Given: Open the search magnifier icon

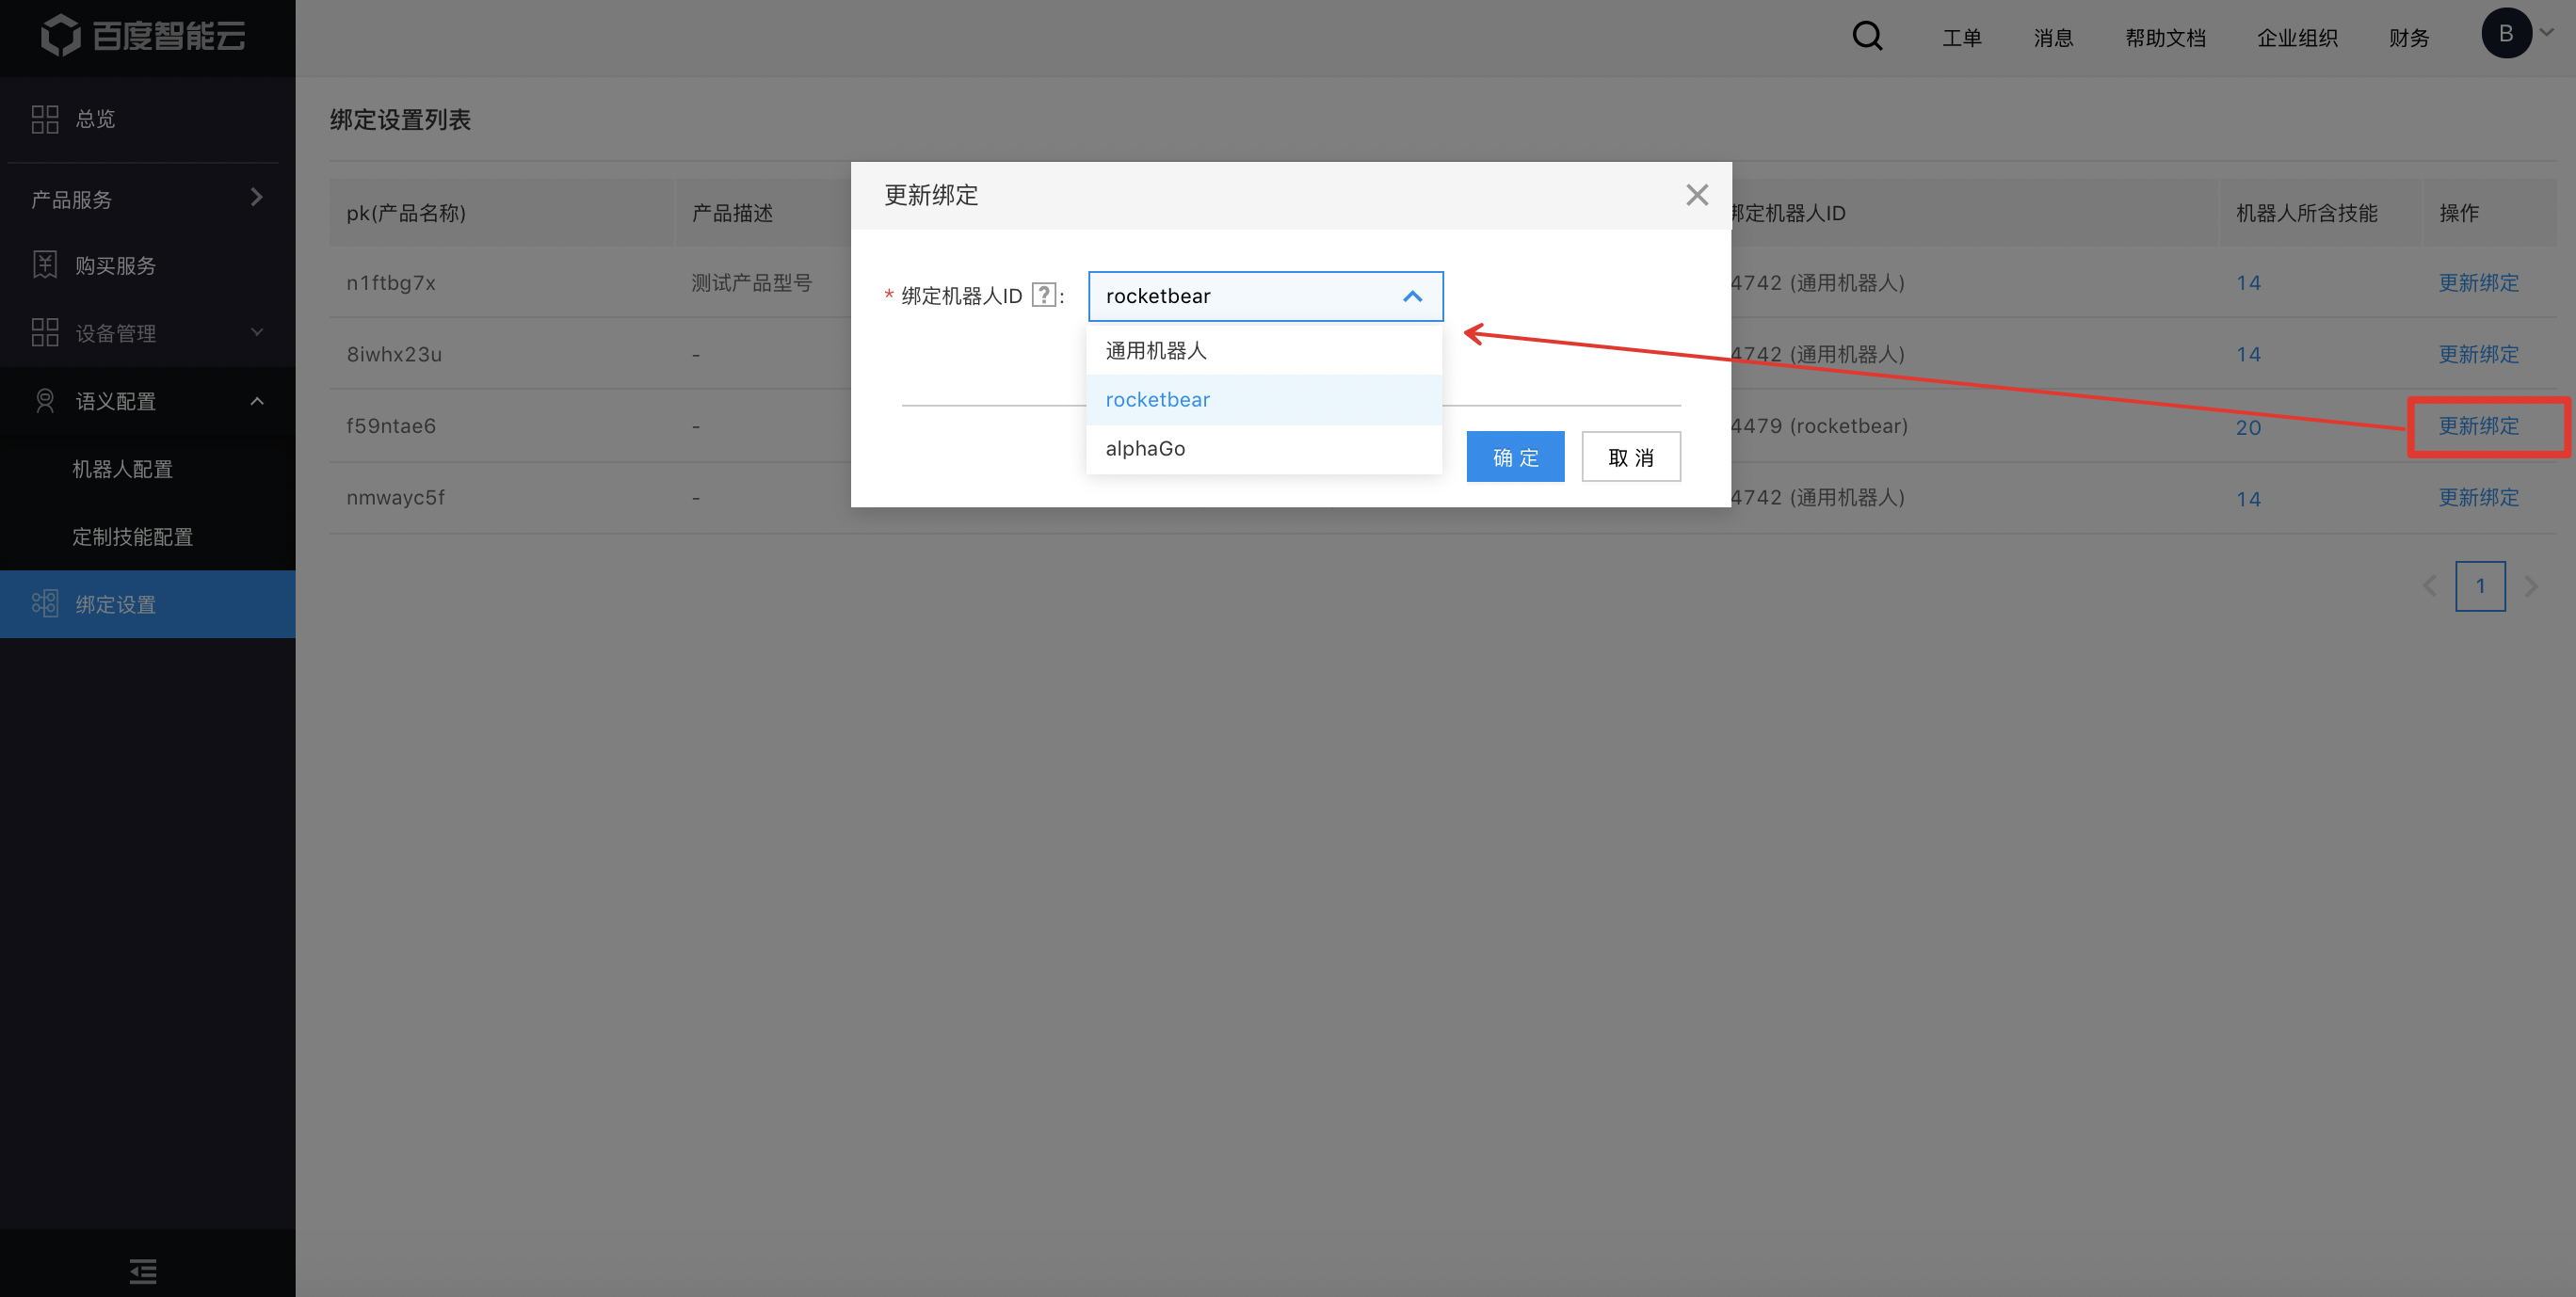Looking at the screenshot, I should point(1867,37).
